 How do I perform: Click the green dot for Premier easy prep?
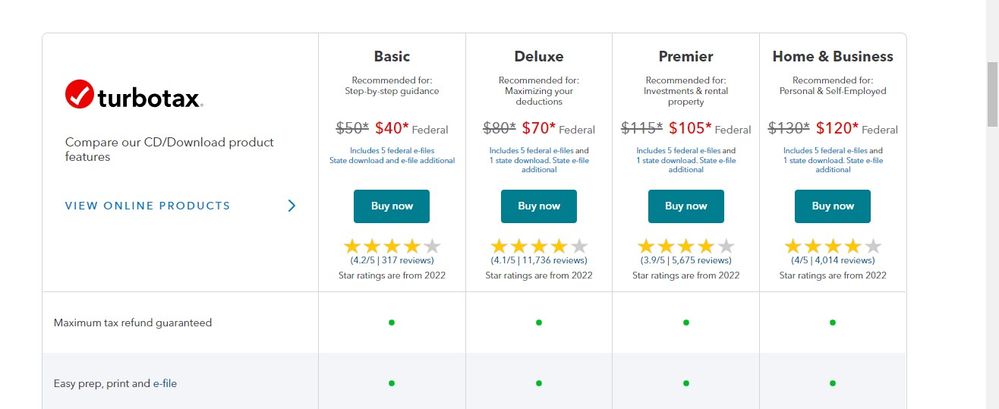click(x=686, y=383)
